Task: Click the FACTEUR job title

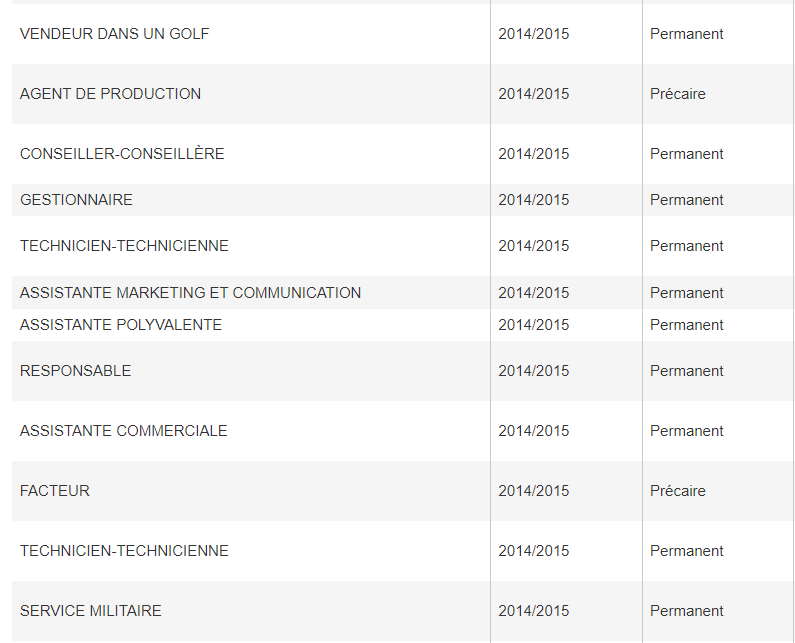Action: (55, 491)
